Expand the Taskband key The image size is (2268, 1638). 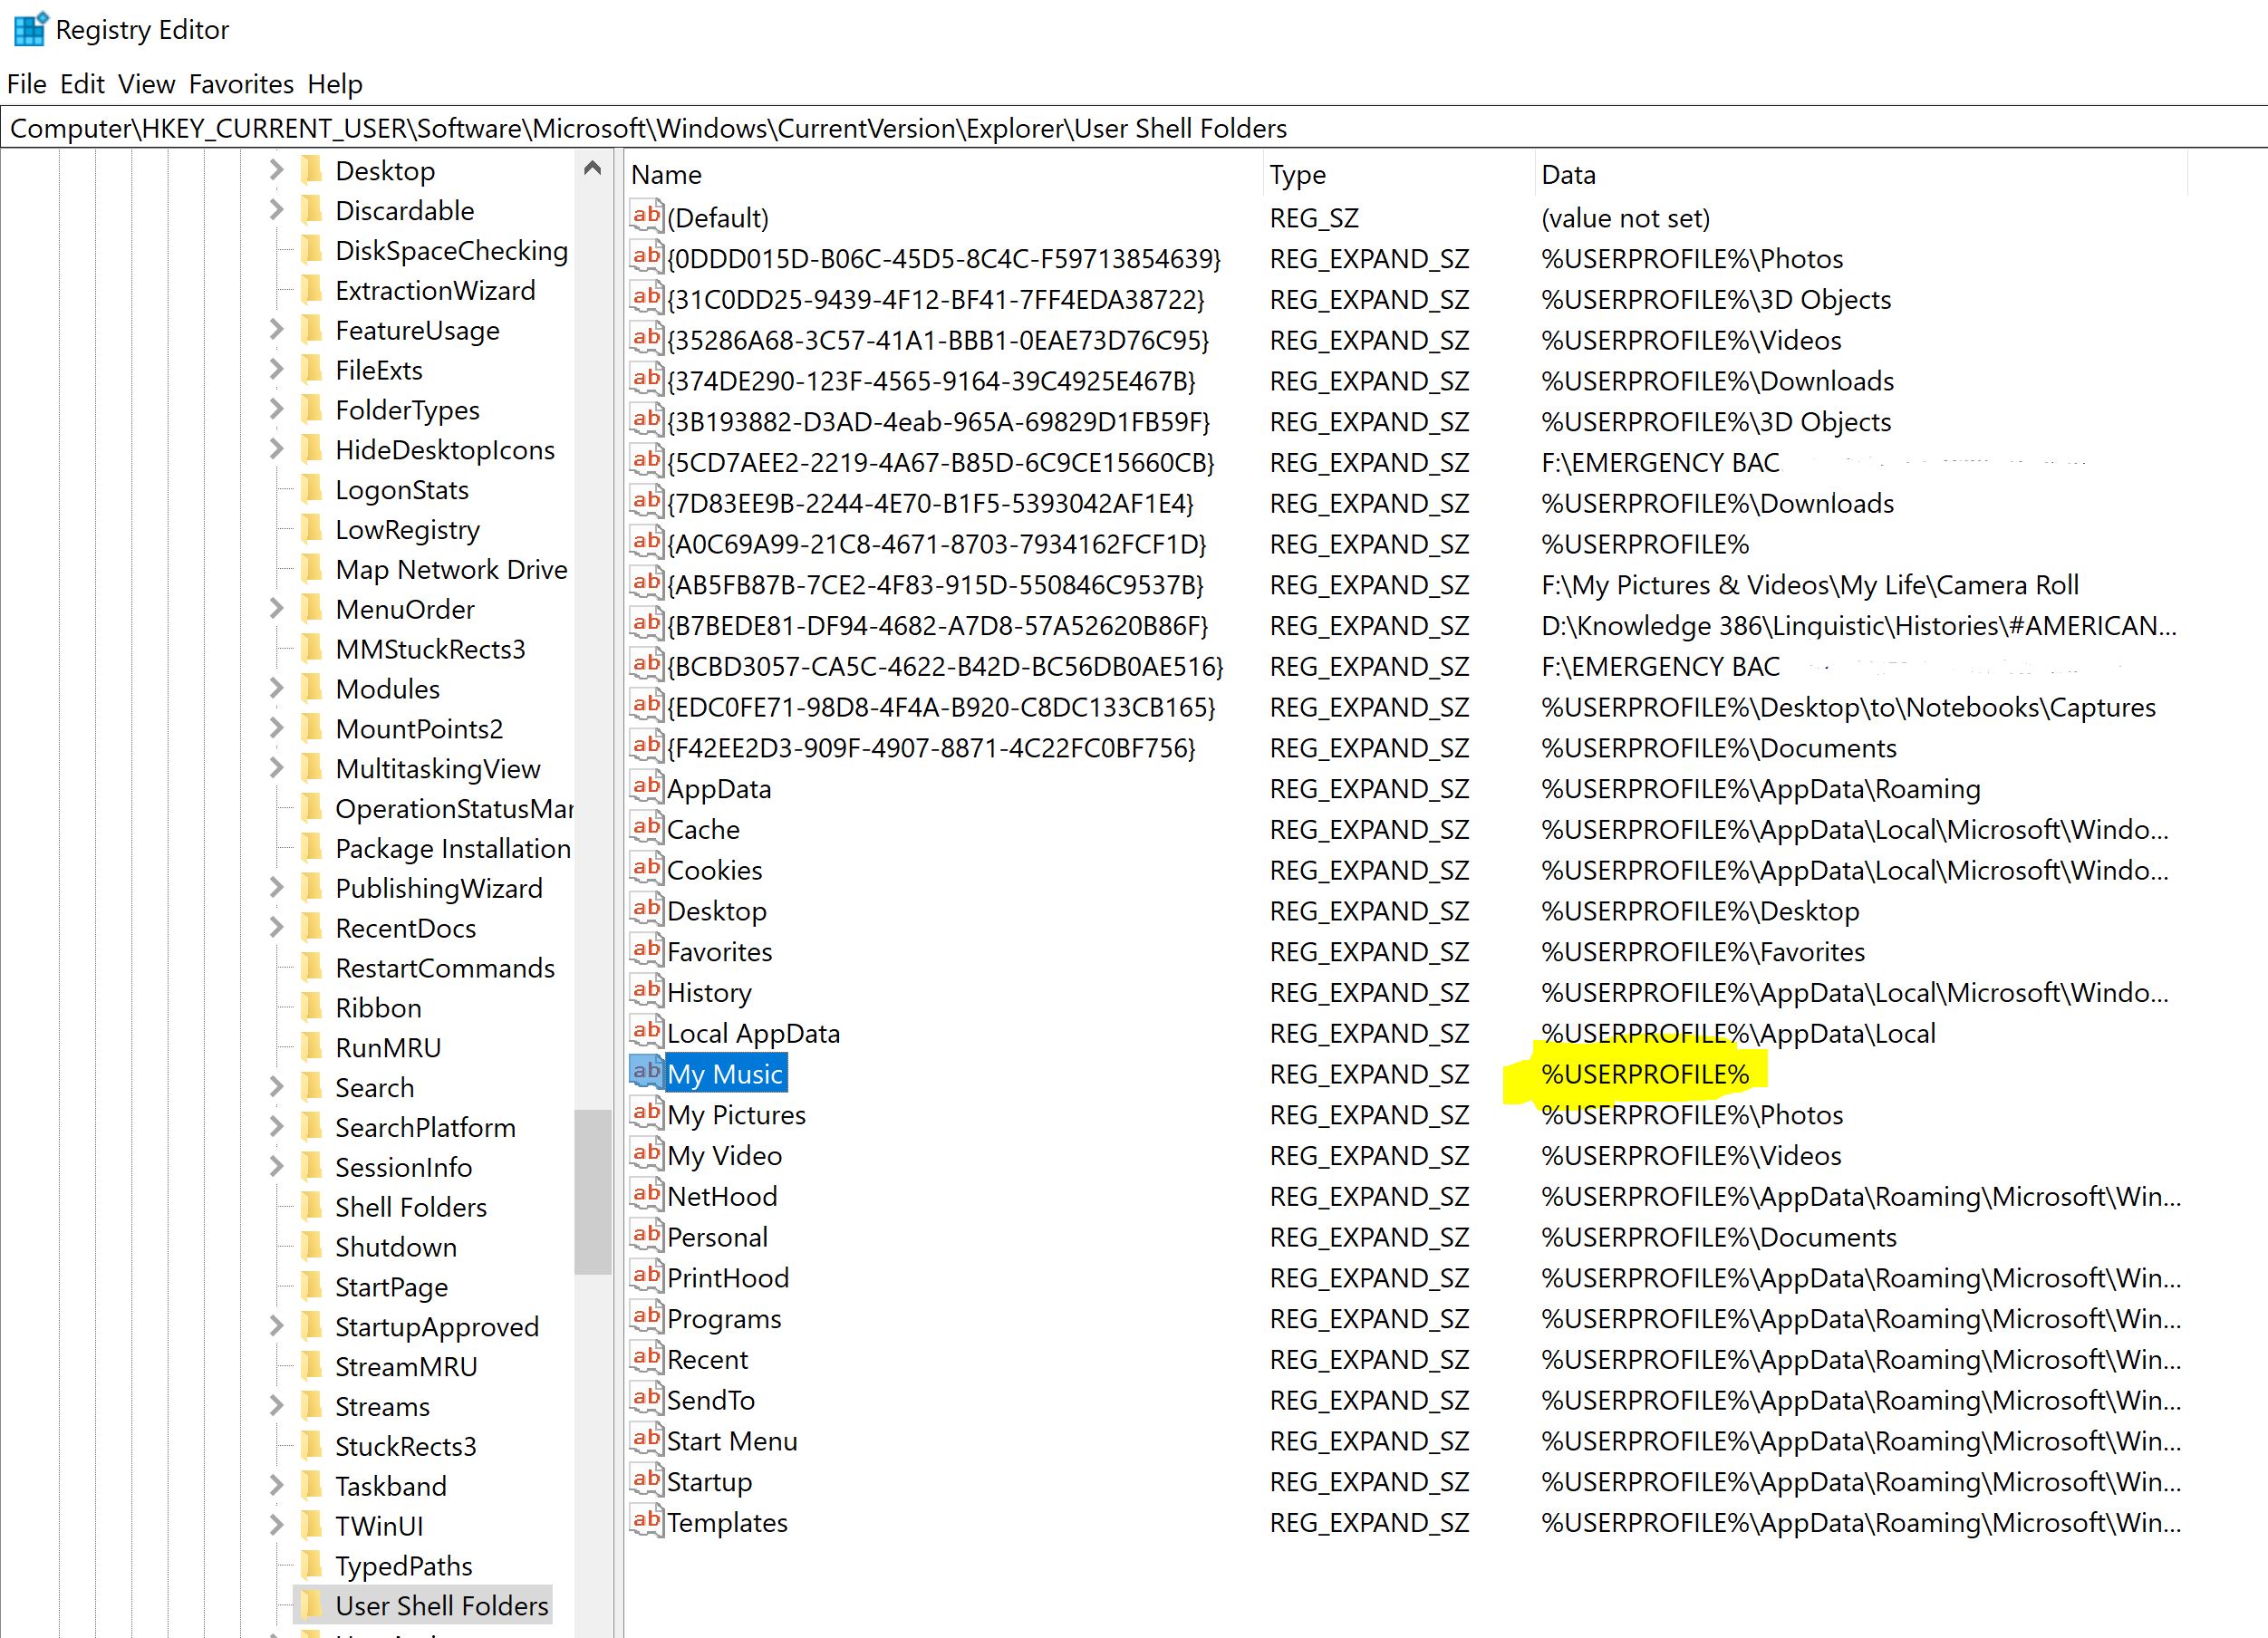click(x=277, y=1486)
